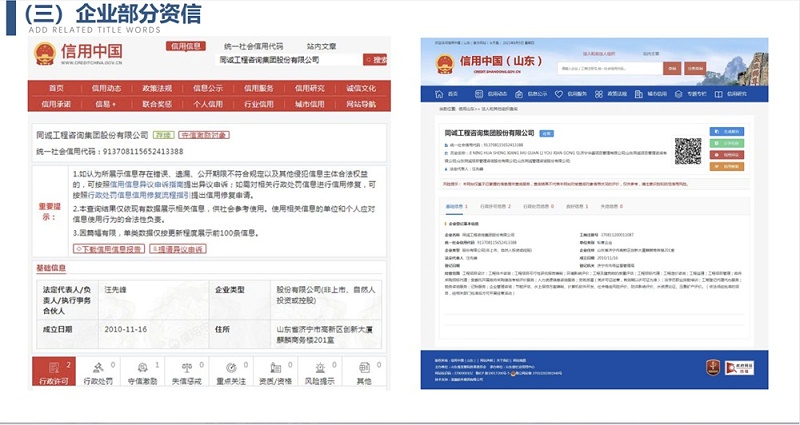800x425 pixels.
Task: Click 提请异议申诉 button
Action: (178, 249)
